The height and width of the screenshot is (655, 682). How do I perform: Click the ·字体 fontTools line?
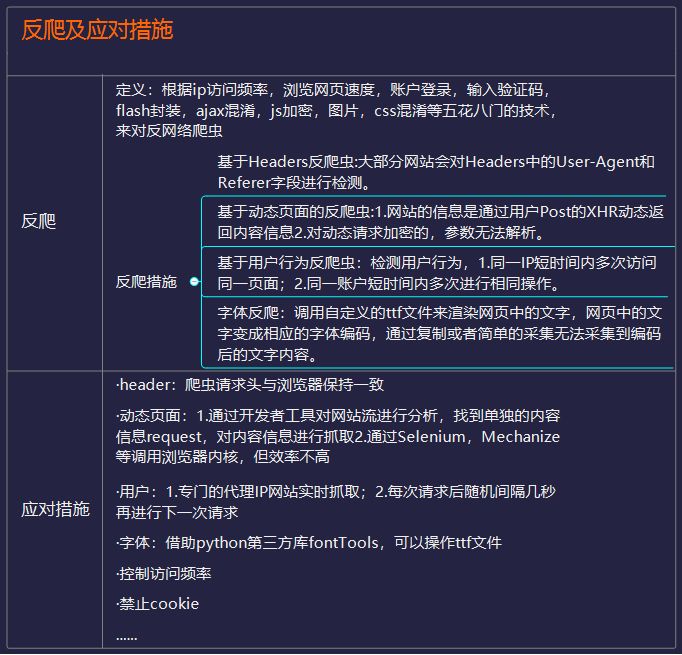[309, 543]
